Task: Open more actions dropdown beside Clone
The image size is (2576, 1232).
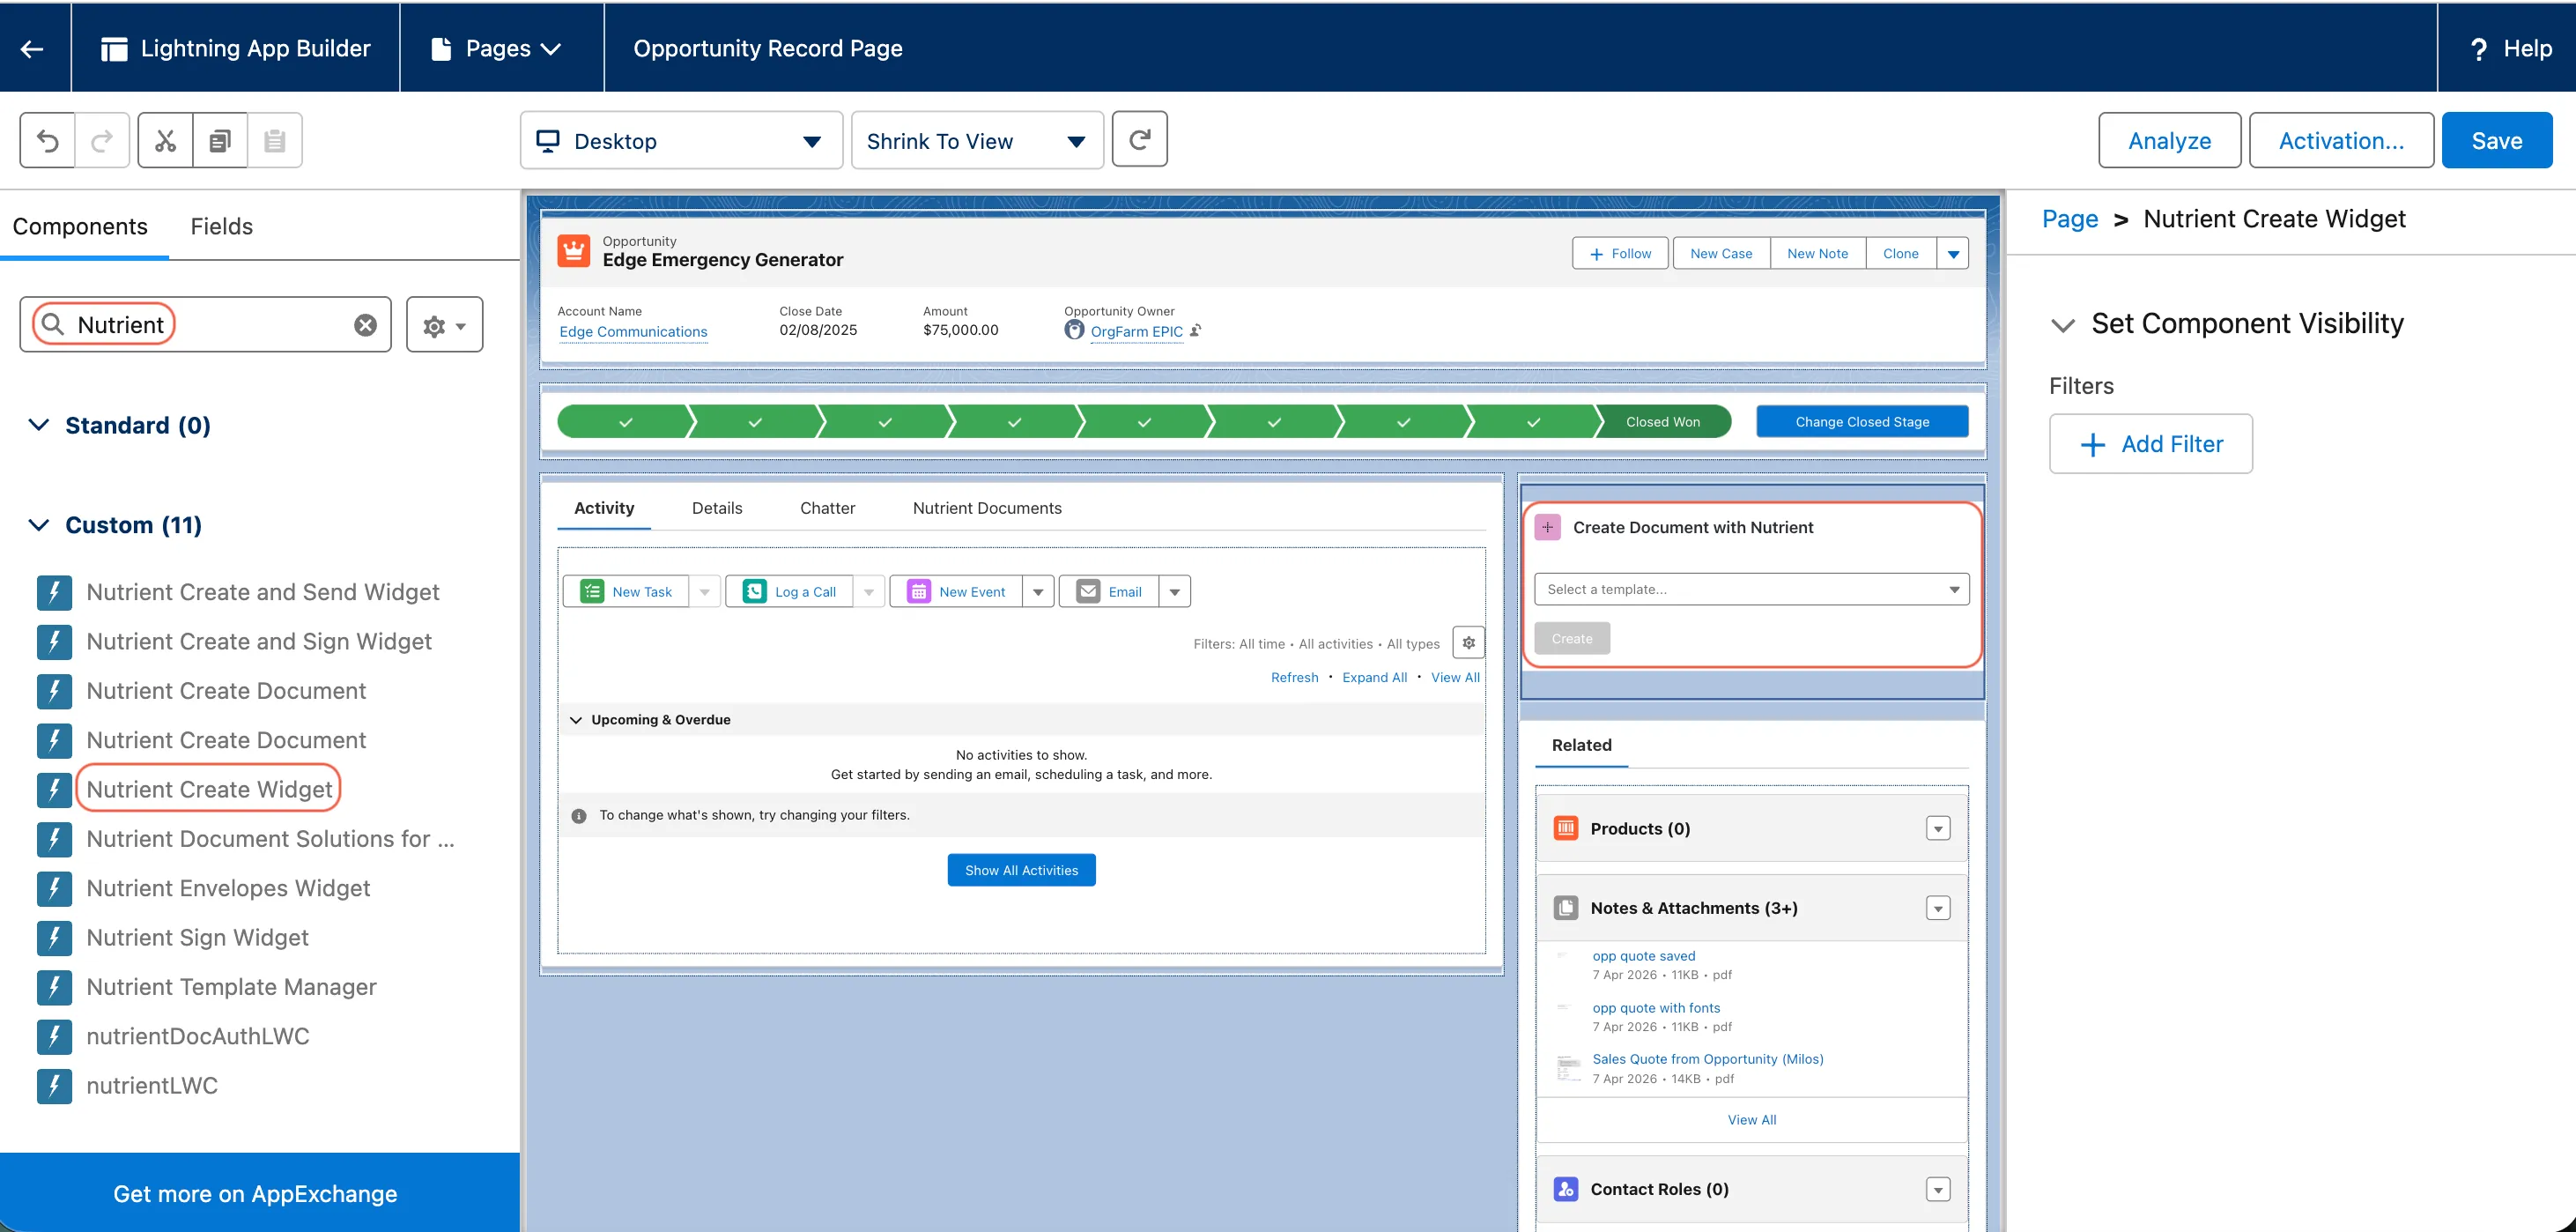Action: pos(1953,254)
